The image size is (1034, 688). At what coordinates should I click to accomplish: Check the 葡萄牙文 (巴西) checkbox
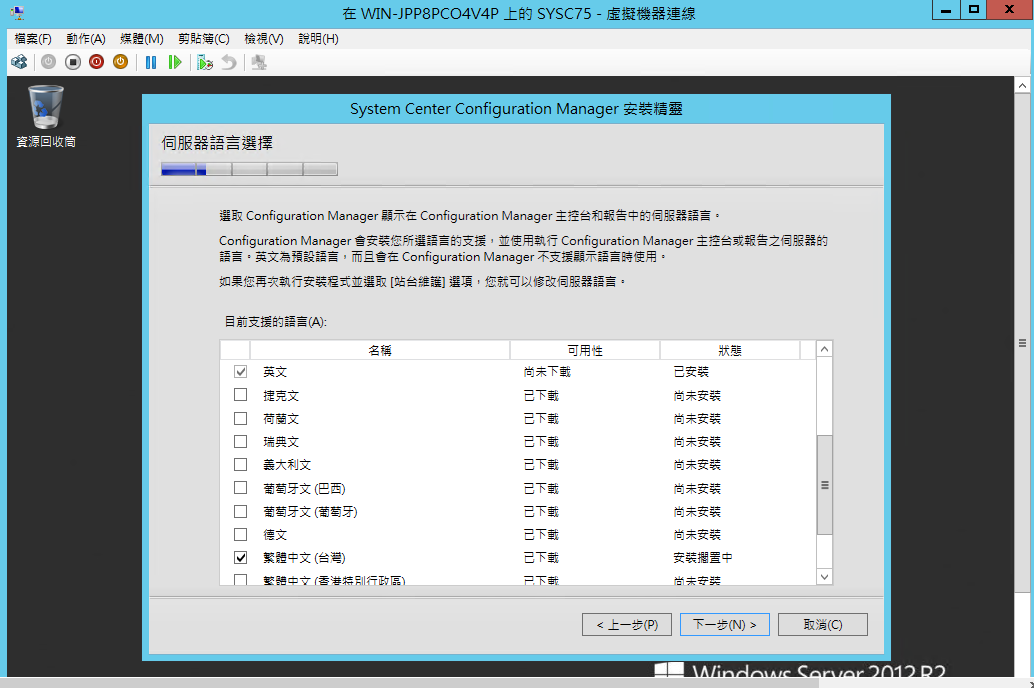point(241,487)
